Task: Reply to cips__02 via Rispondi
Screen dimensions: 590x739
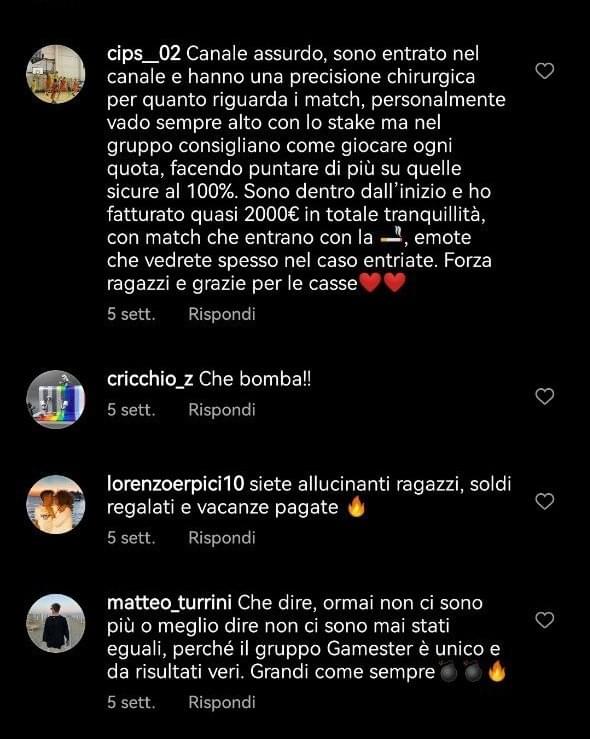Action: [221, 314]
